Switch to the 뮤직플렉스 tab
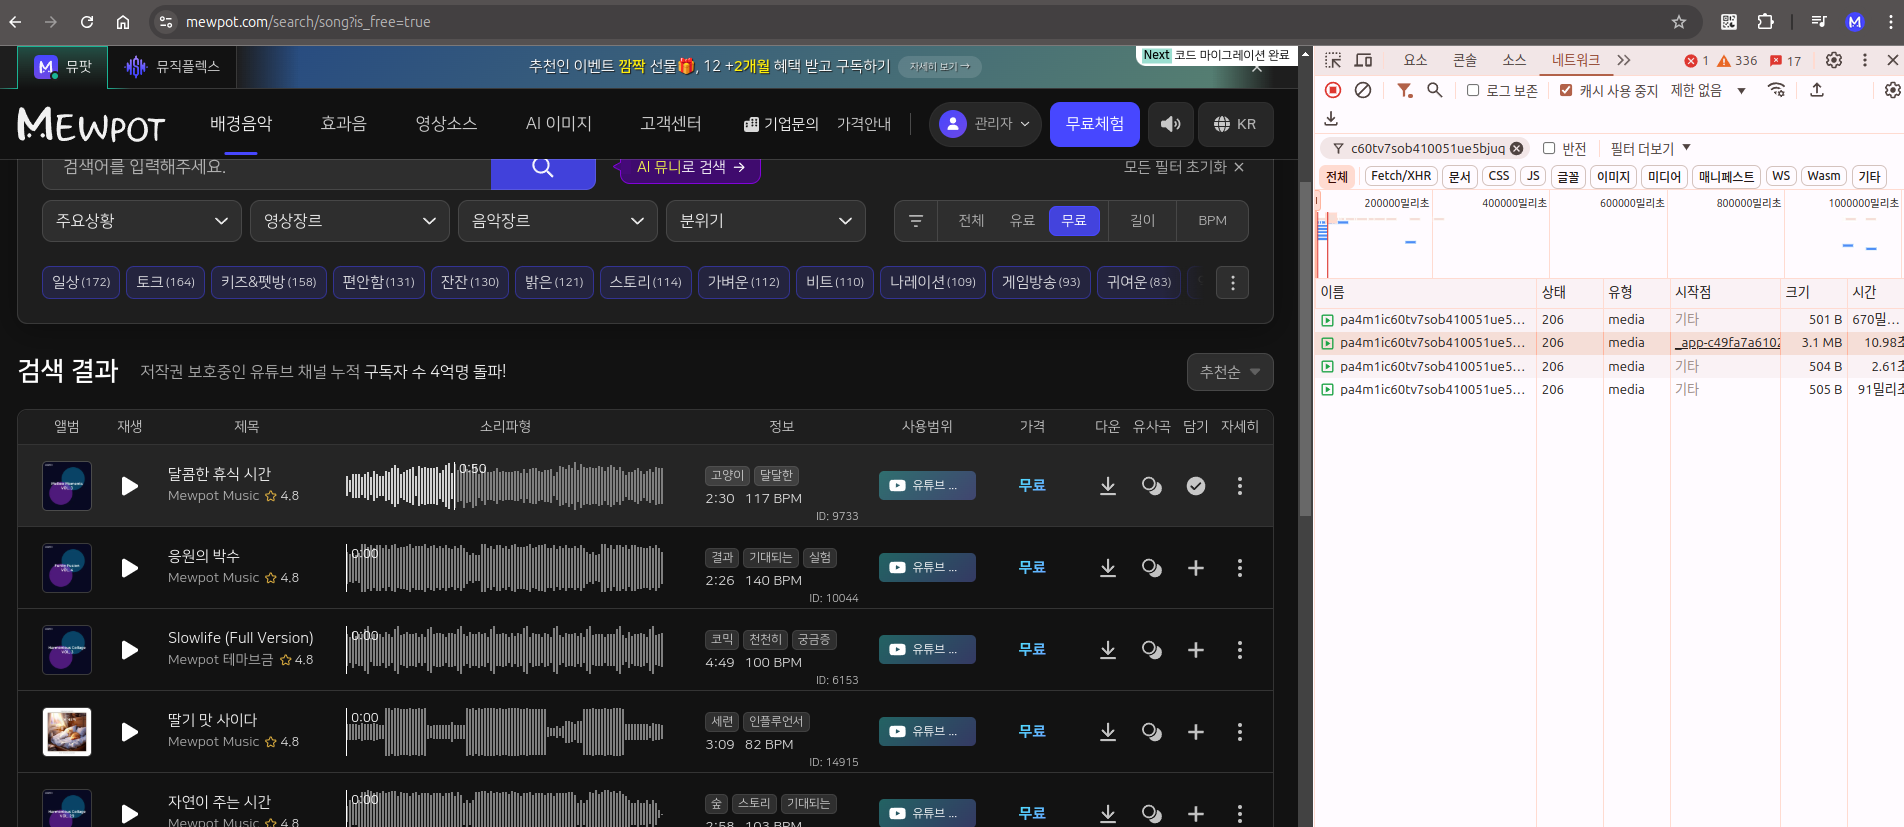Screen dimensions: 1904x827 point(172,67)
